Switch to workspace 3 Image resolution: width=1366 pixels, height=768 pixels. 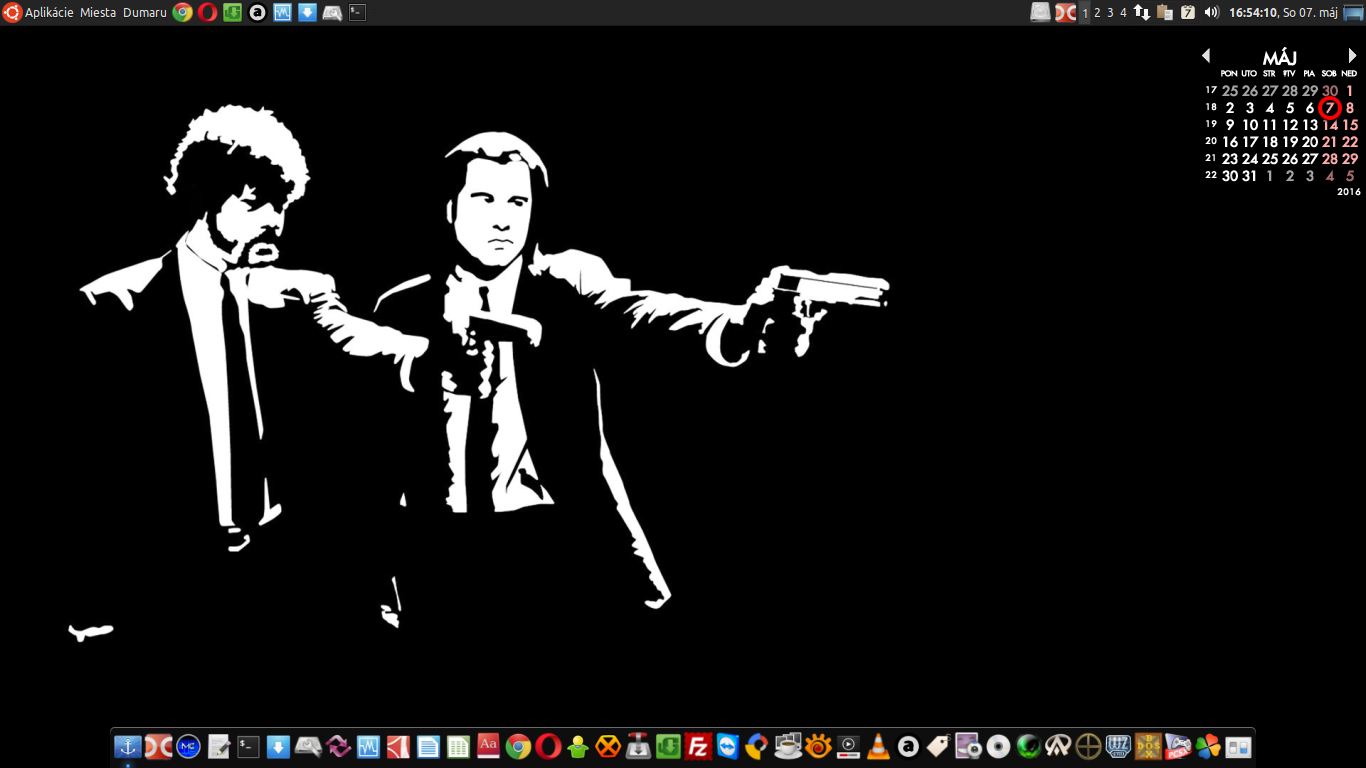(x=1110, y=13)
